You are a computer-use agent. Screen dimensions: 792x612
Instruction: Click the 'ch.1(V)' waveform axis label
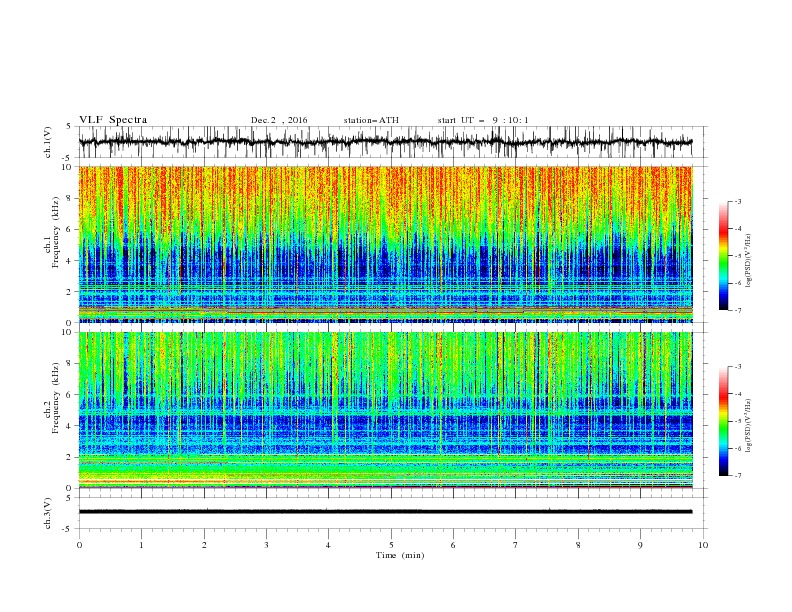48,142
